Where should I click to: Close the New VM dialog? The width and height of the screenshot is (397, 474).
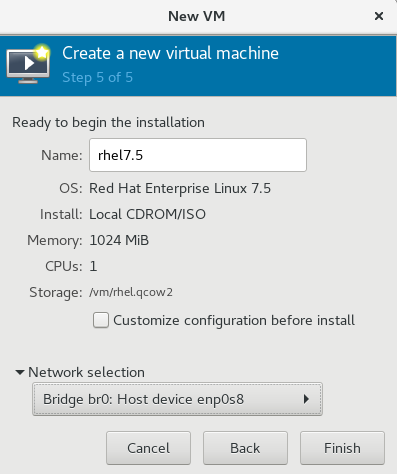(379, 16)
